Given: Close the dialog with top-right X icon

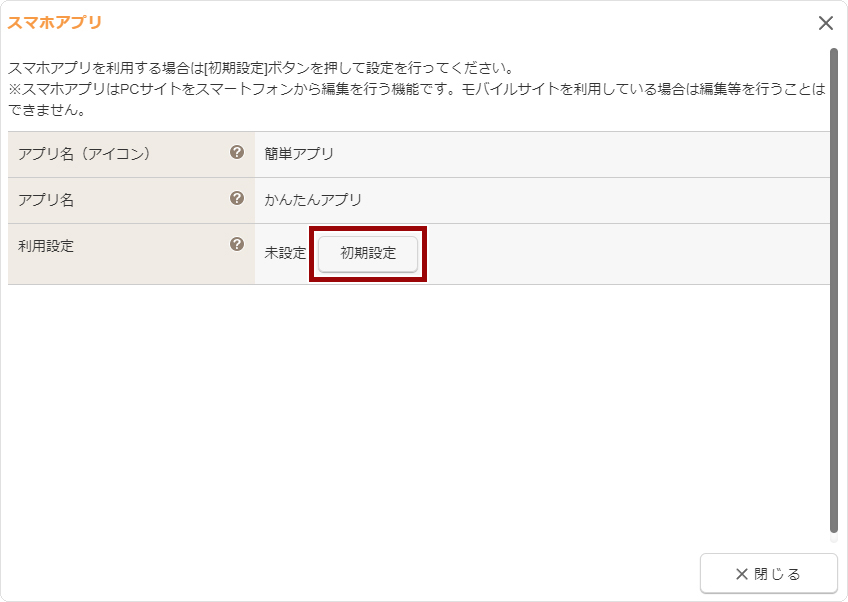Looking at the screenshot, I should tap(825, 23).
